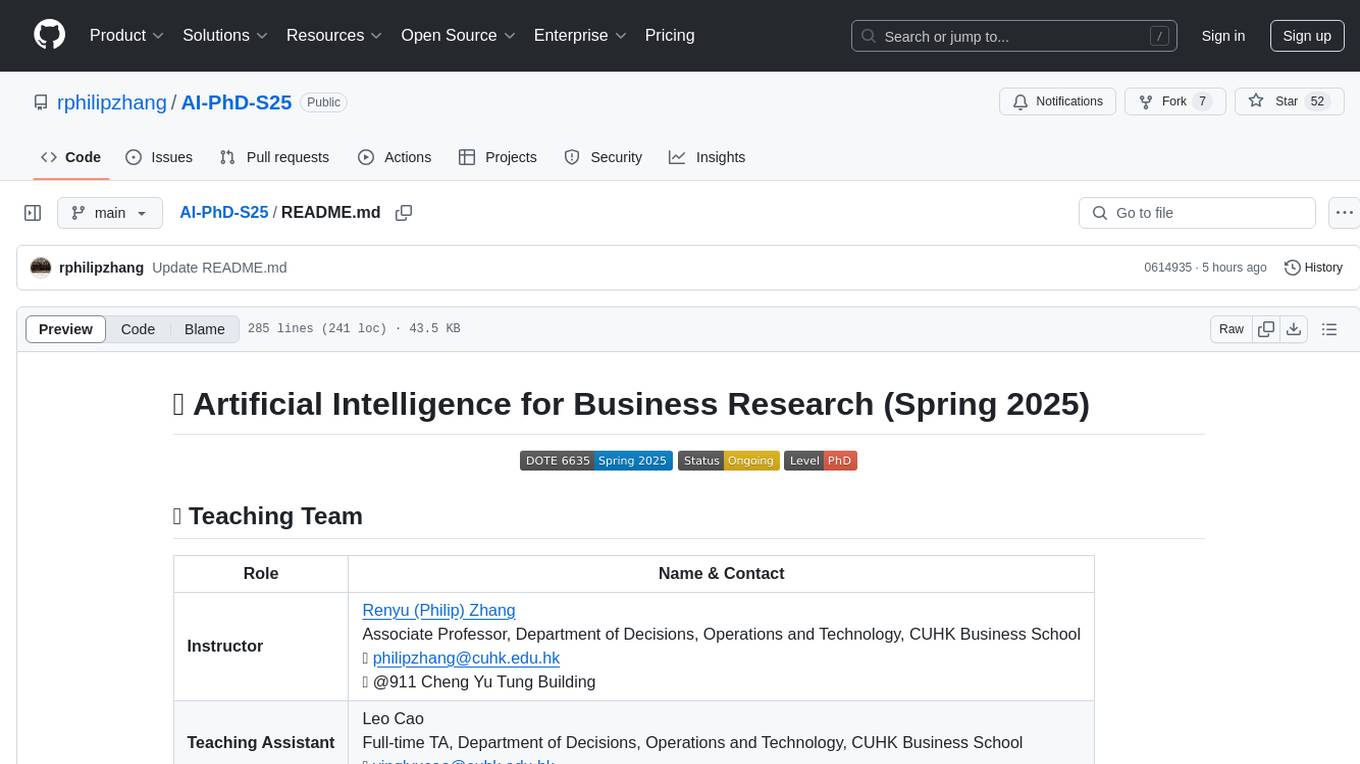Expand the Enterprise menu
This screenshot has height=764, width=1360.
tap(580, 35)
